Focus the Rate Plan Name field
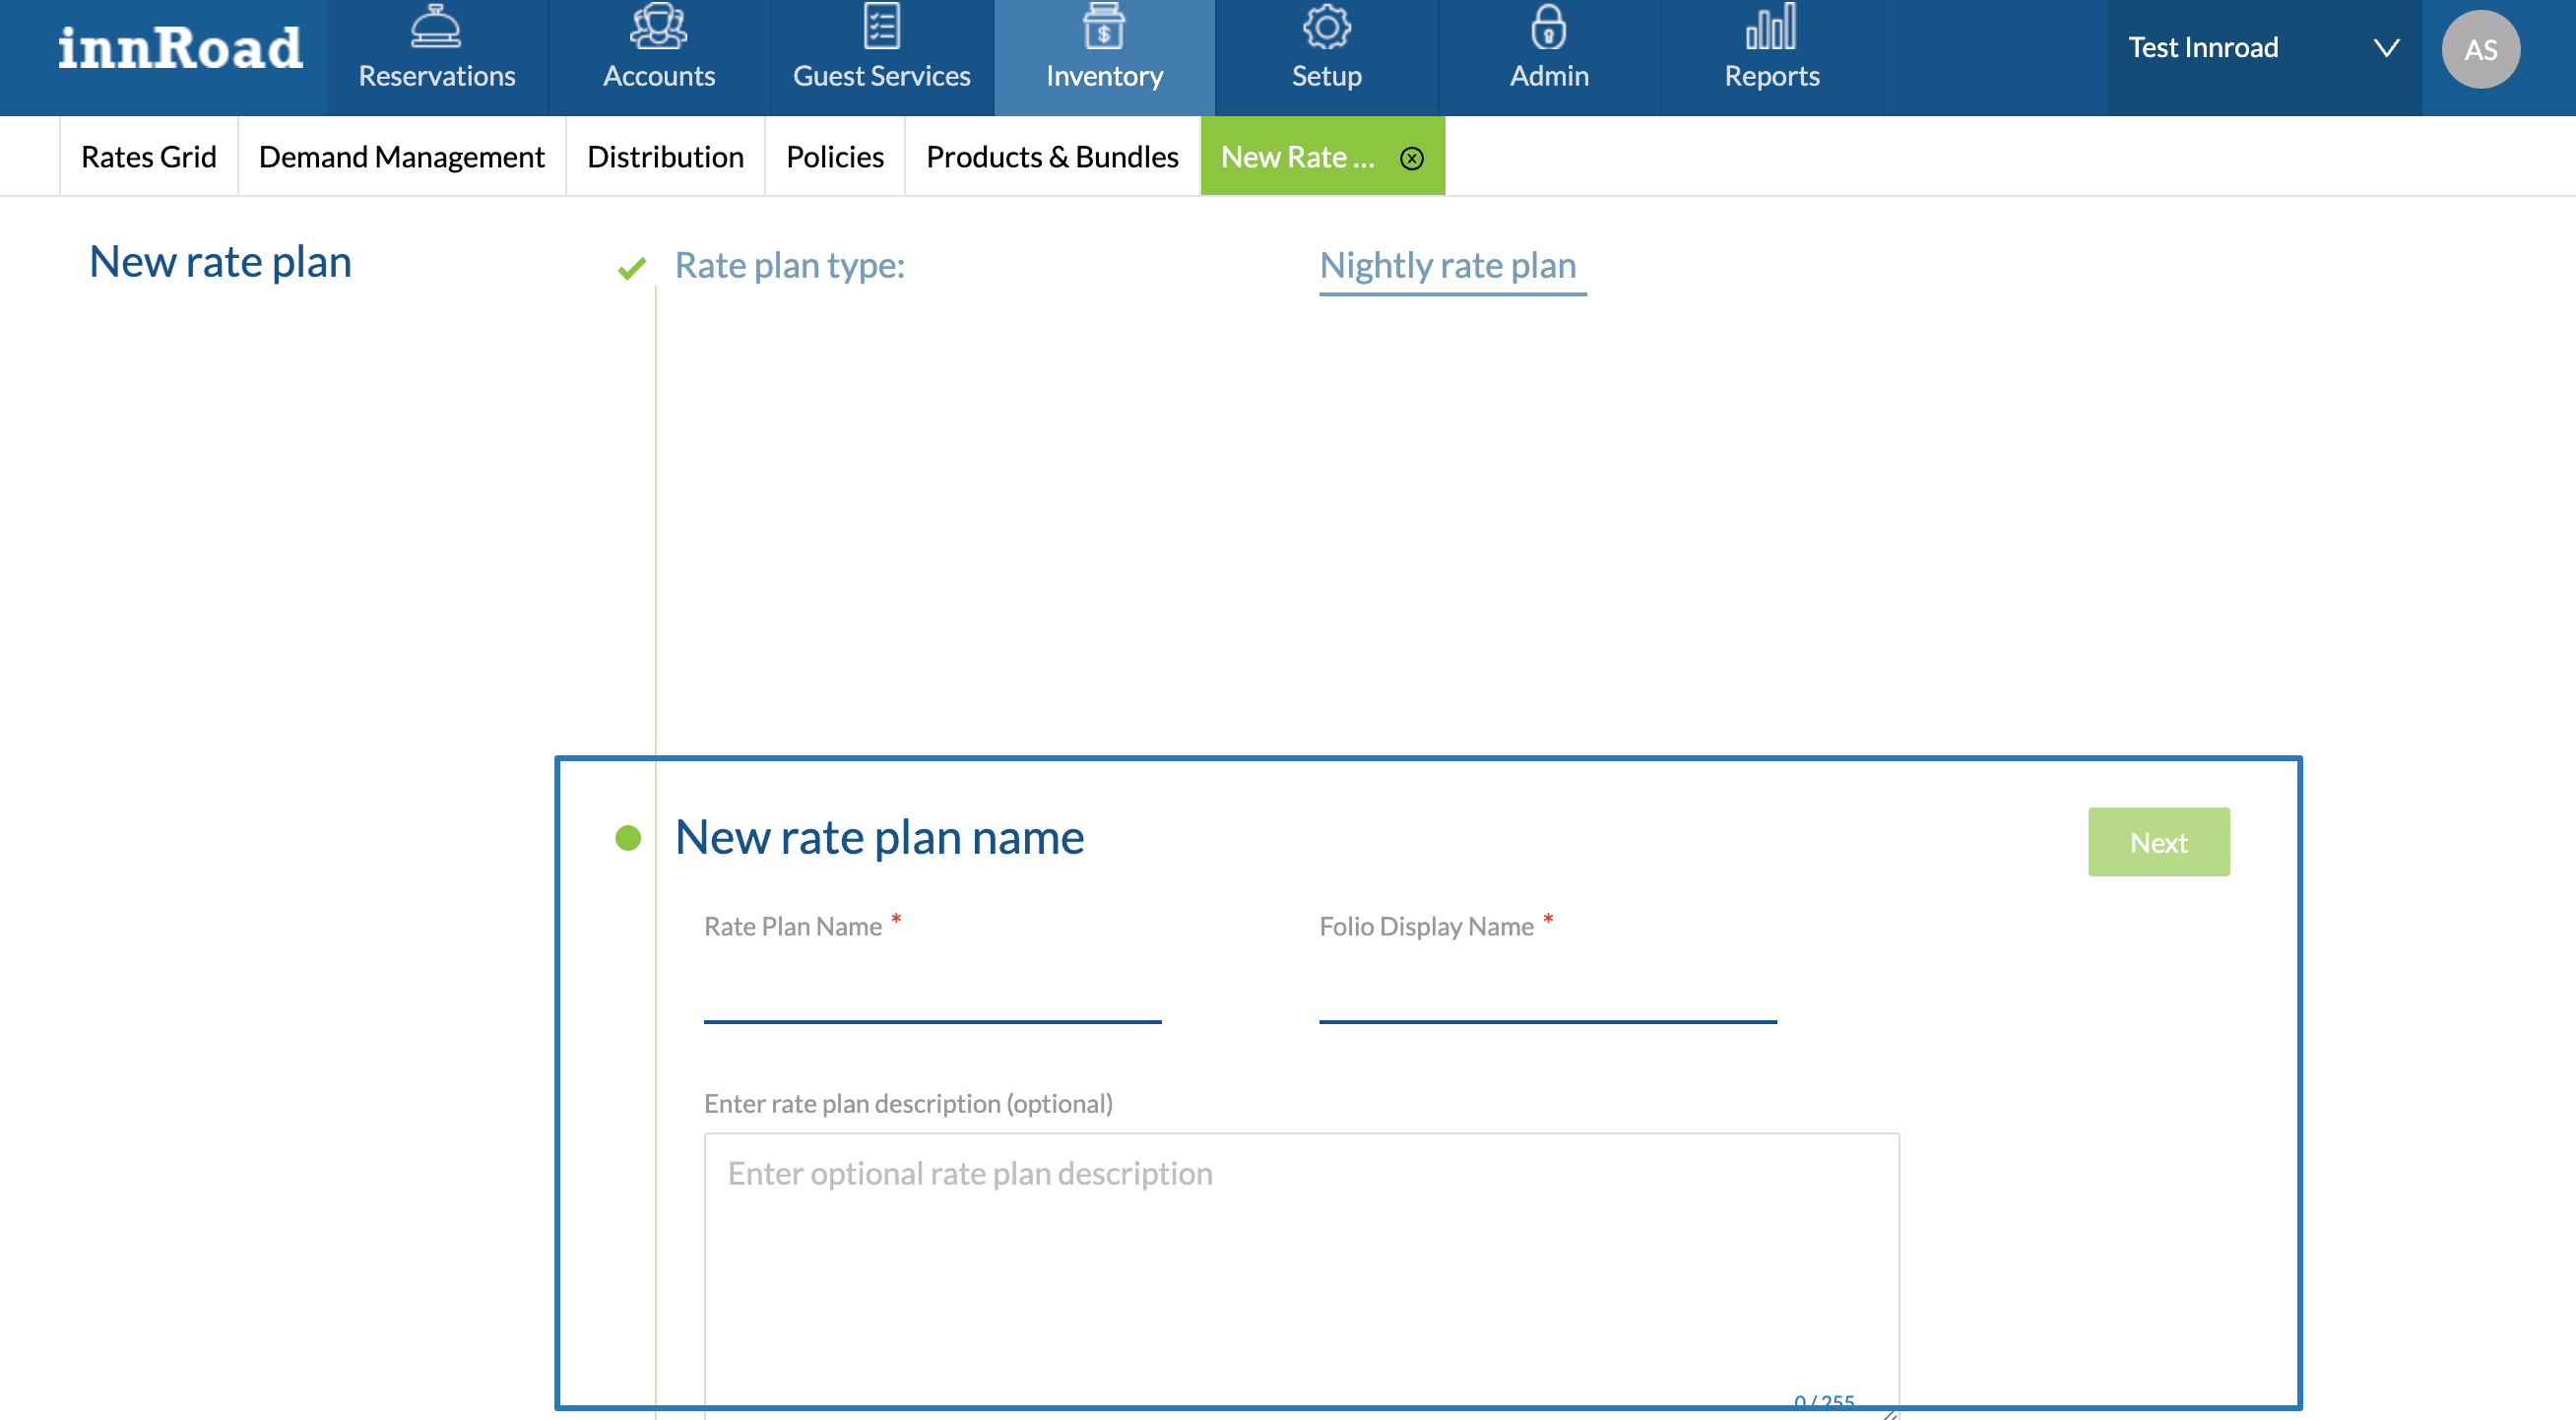Viewport: 2576px width, 1420px height. [x=932, y=993]
